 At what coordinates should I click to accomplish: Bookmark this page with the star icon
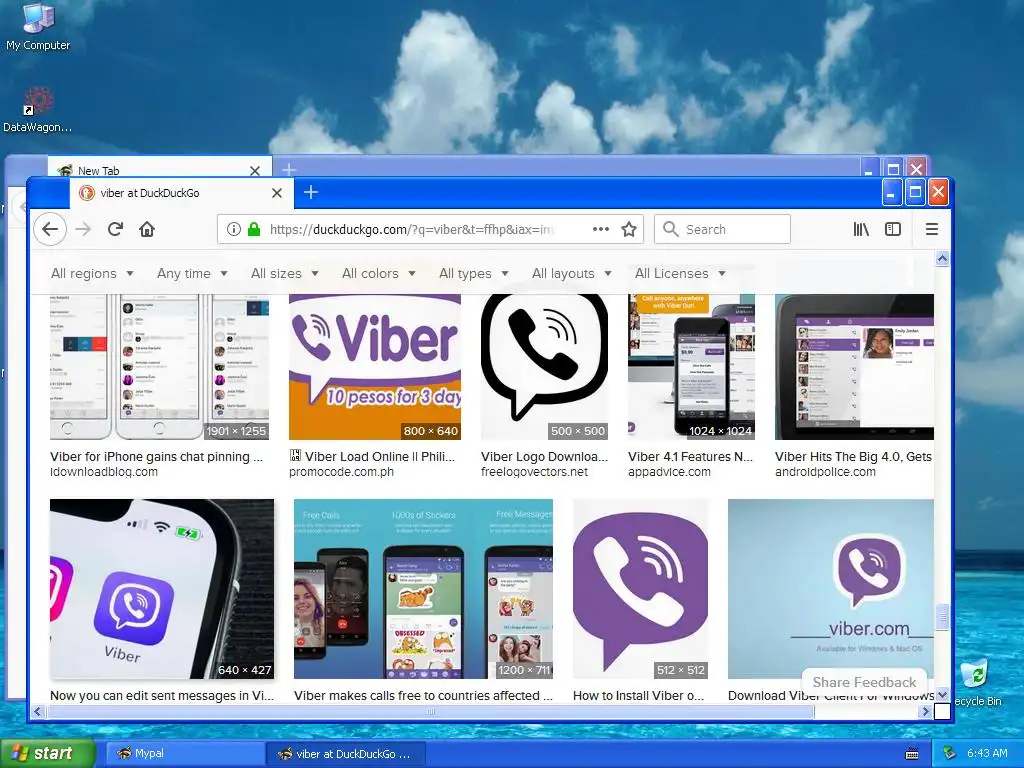(629, 229)
